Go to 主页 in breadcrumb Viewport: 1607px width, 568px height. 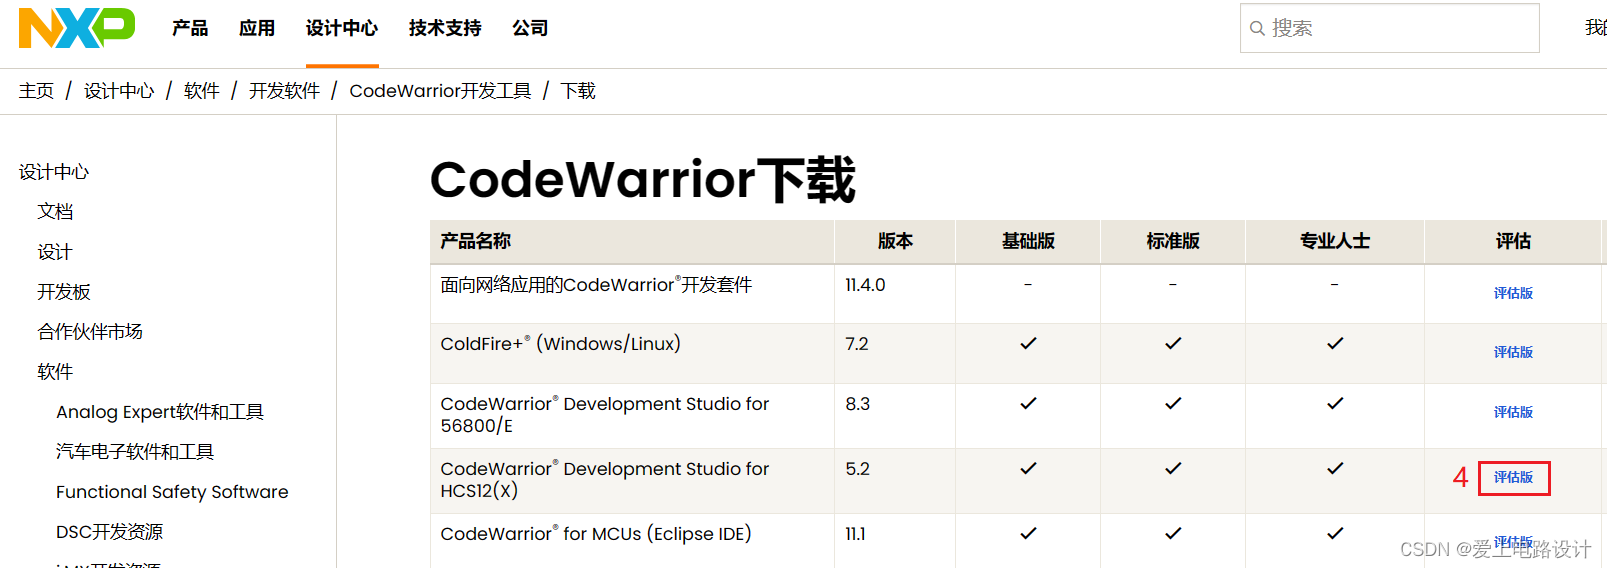36,91
